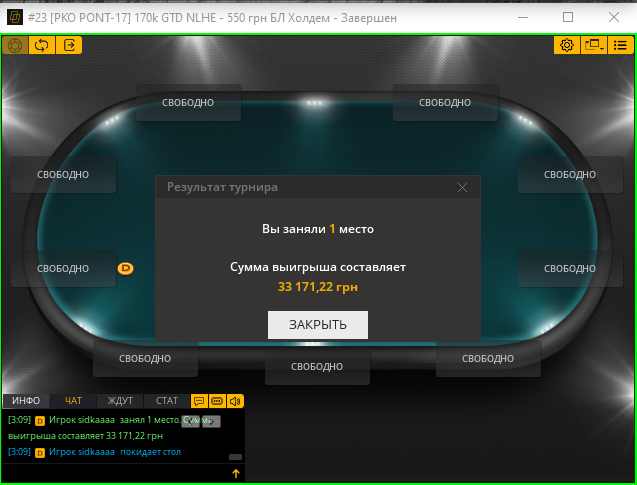Click the yellow icon between chat and speaker

(x=217, y=401)
